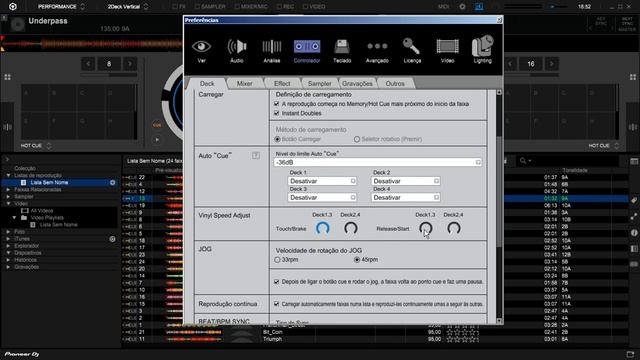Viewport: 640px width, 360px height.
Task: Select the Controlador preferences category
Action: coord(307,51)
